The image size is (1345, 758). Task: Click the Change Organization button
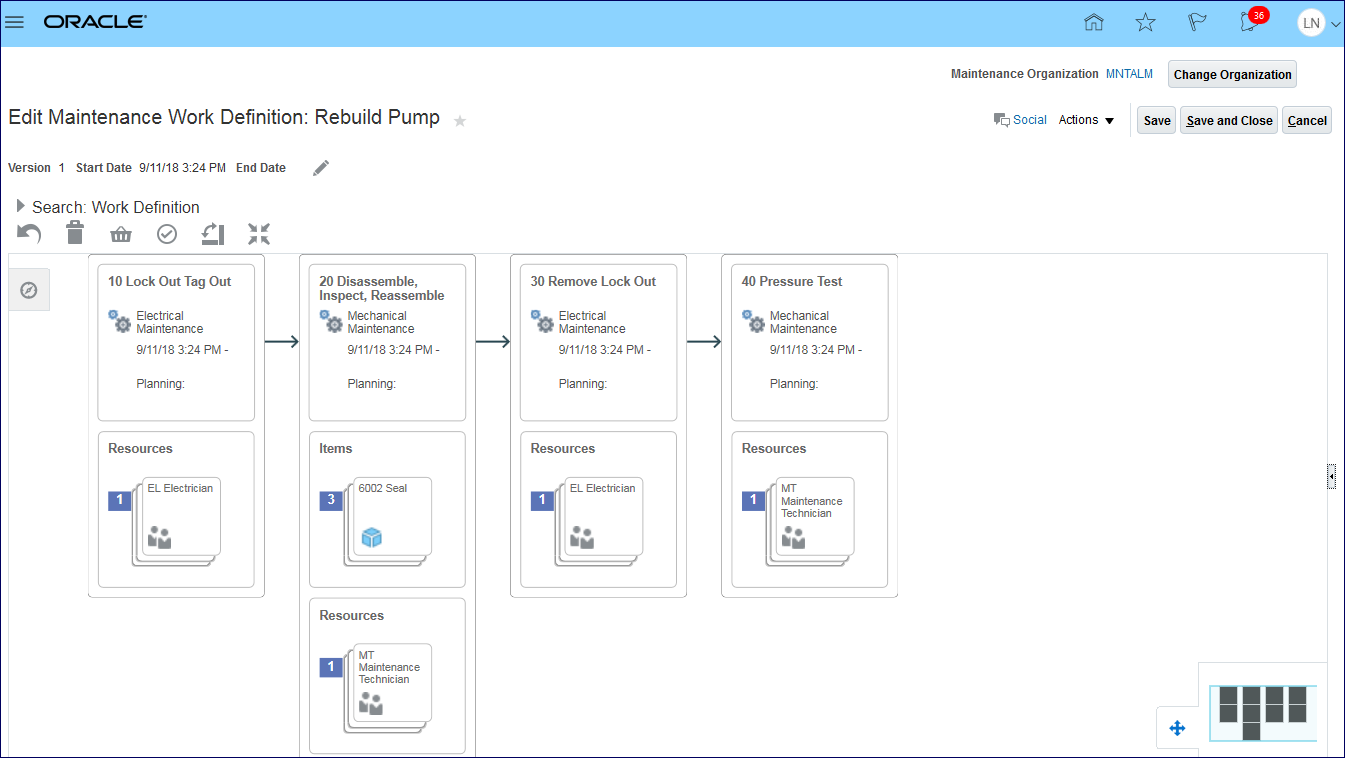click(1232, 74)
